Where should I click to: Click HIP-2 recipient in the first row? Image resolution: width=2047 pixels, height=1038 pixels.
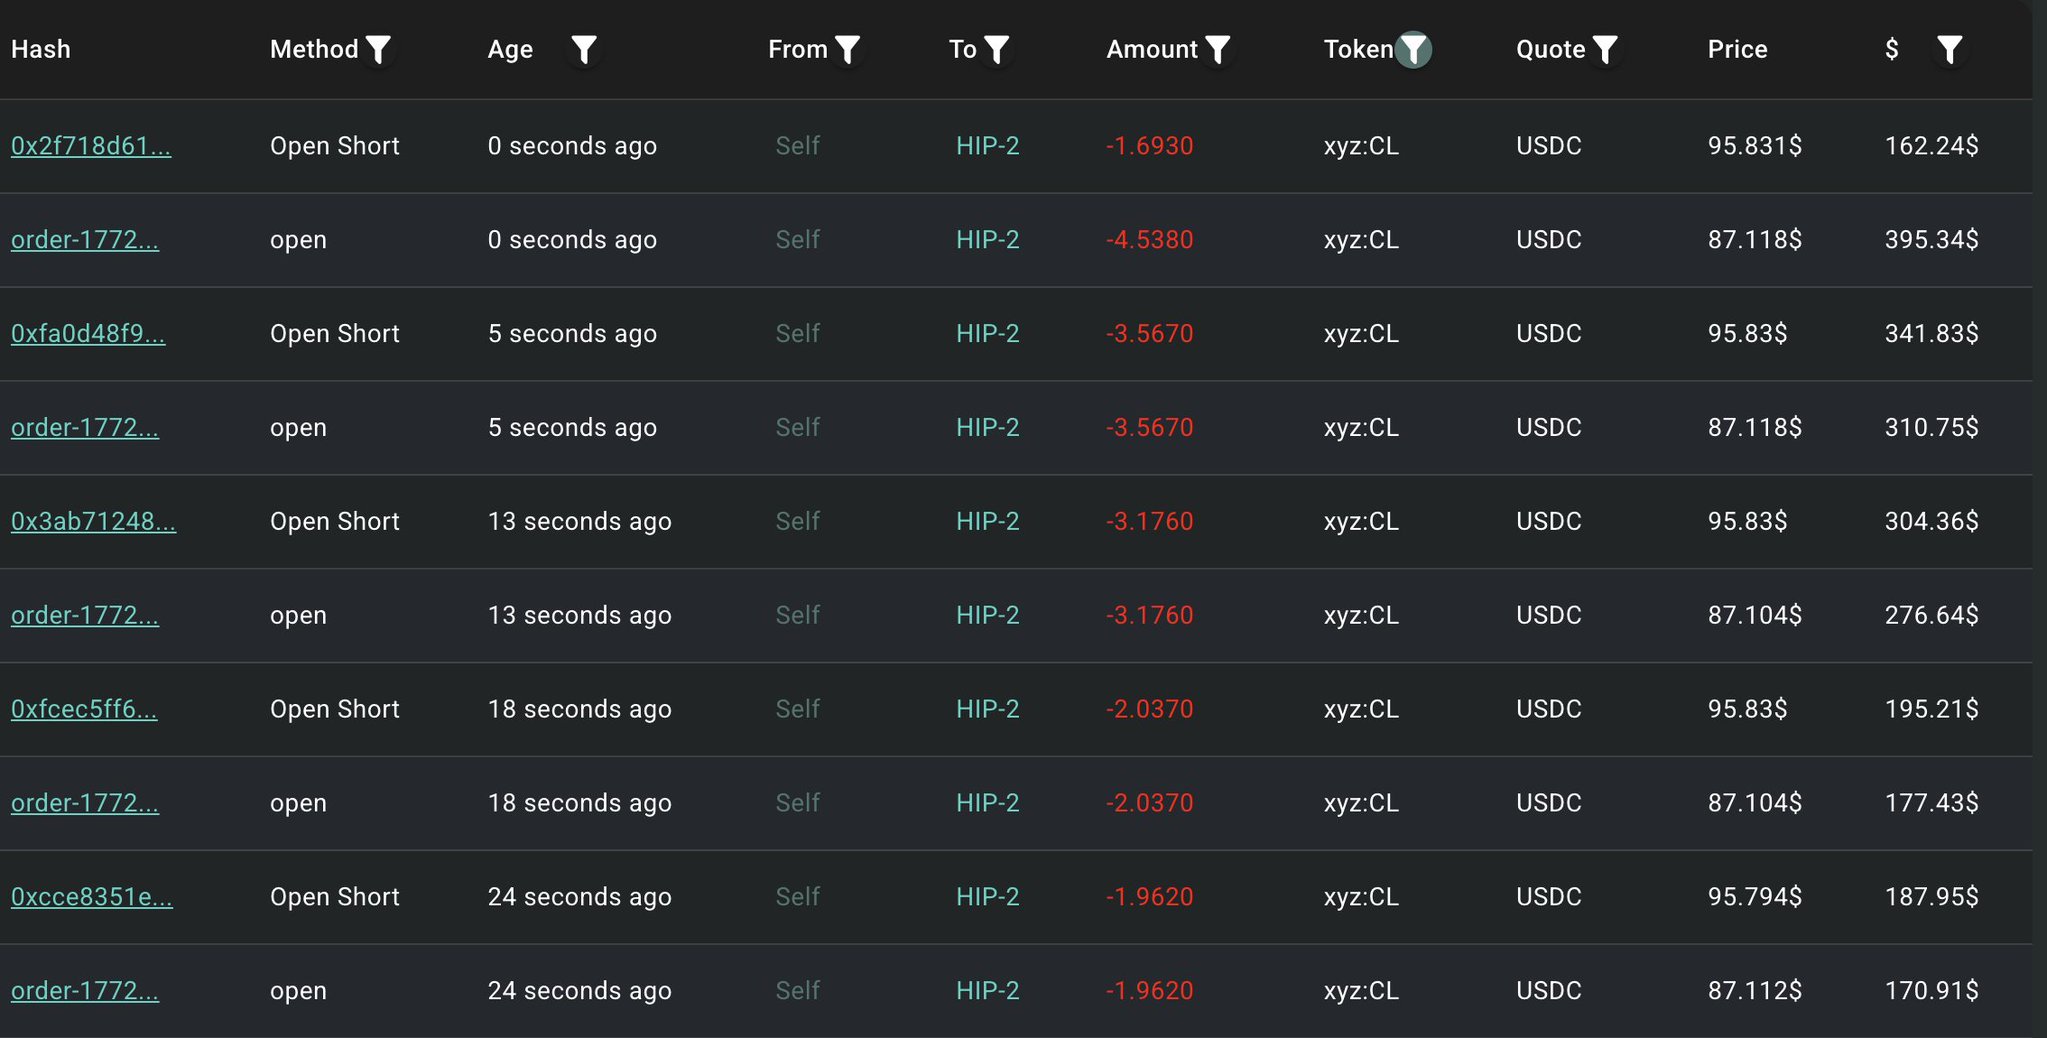pos(987,146)
